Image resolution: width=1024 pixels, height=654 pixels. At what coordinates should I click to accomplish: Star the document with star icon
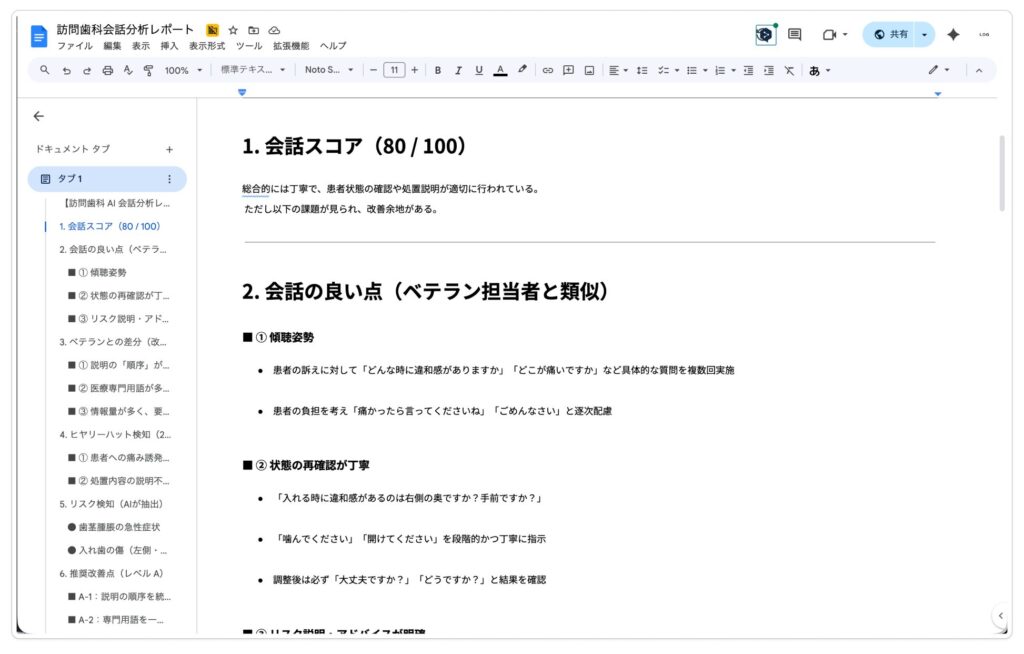click(x=233, y=30)
